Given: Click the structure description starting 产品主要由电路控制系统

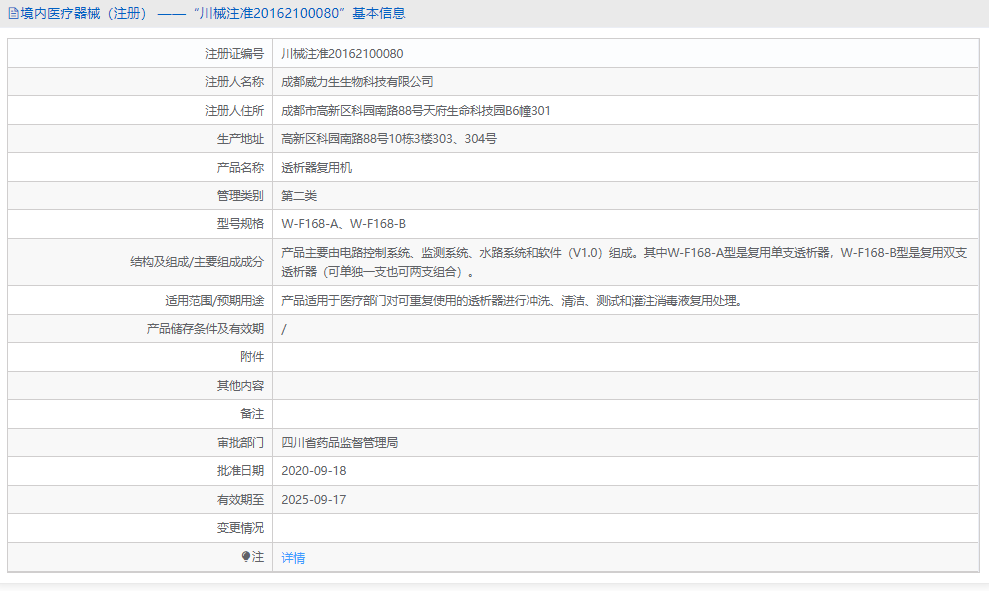Looking at the screenshot, I should [624, 262].
